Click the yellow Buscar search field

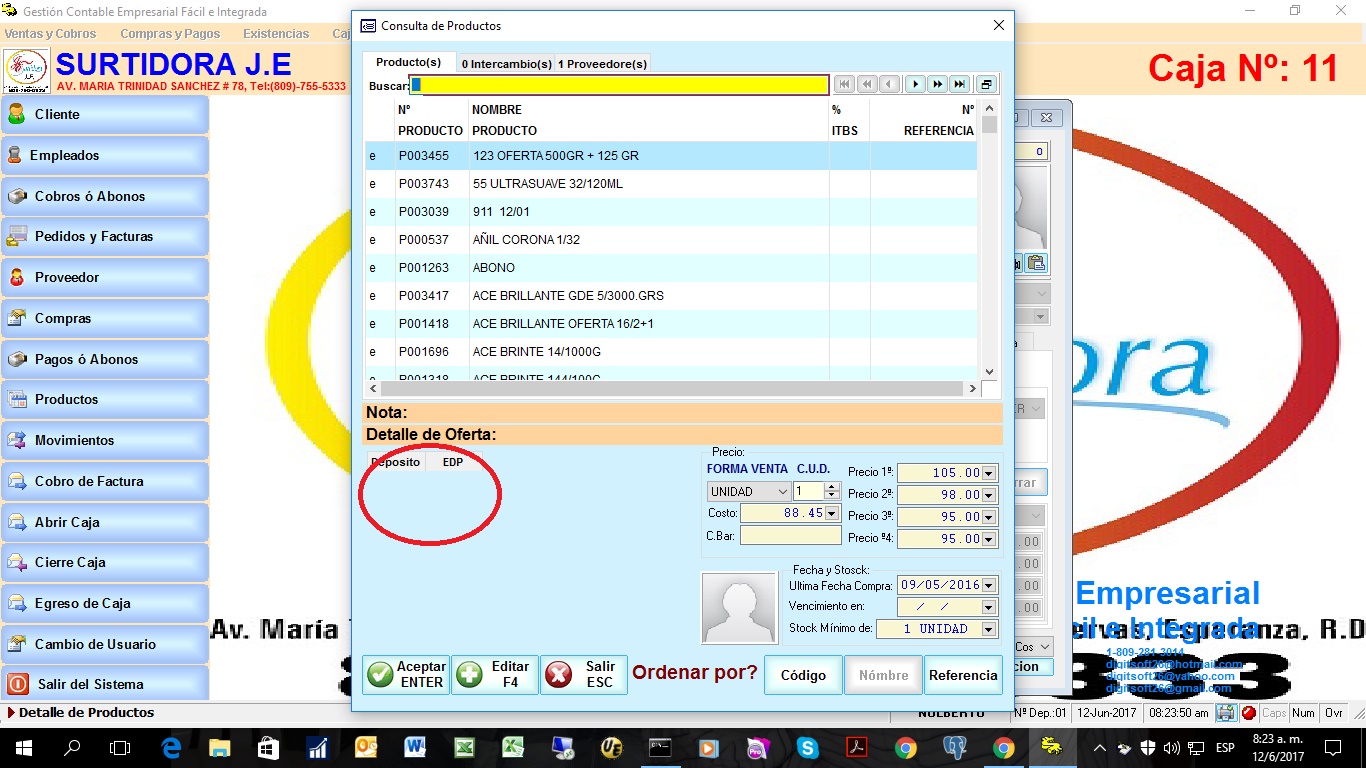point(620,86)
